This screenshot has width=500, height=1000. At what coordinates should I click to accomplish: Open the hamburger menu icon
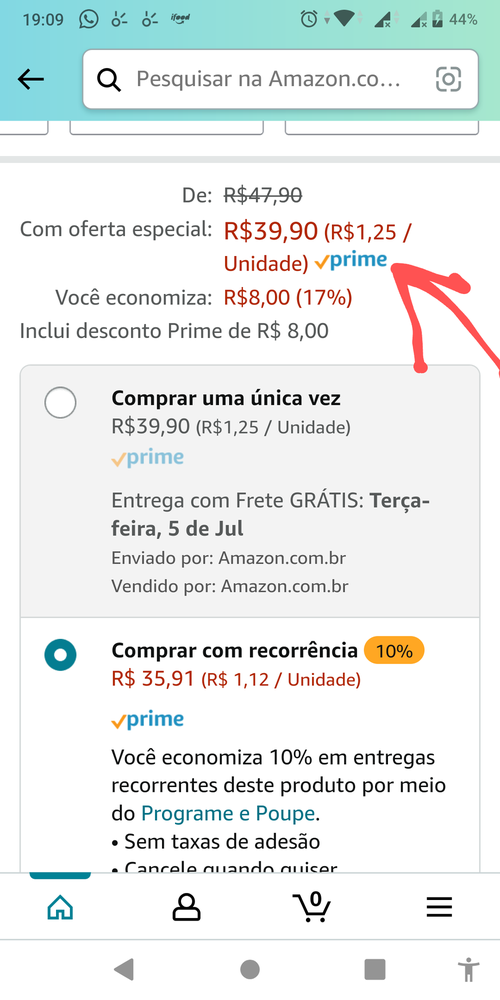439,907
